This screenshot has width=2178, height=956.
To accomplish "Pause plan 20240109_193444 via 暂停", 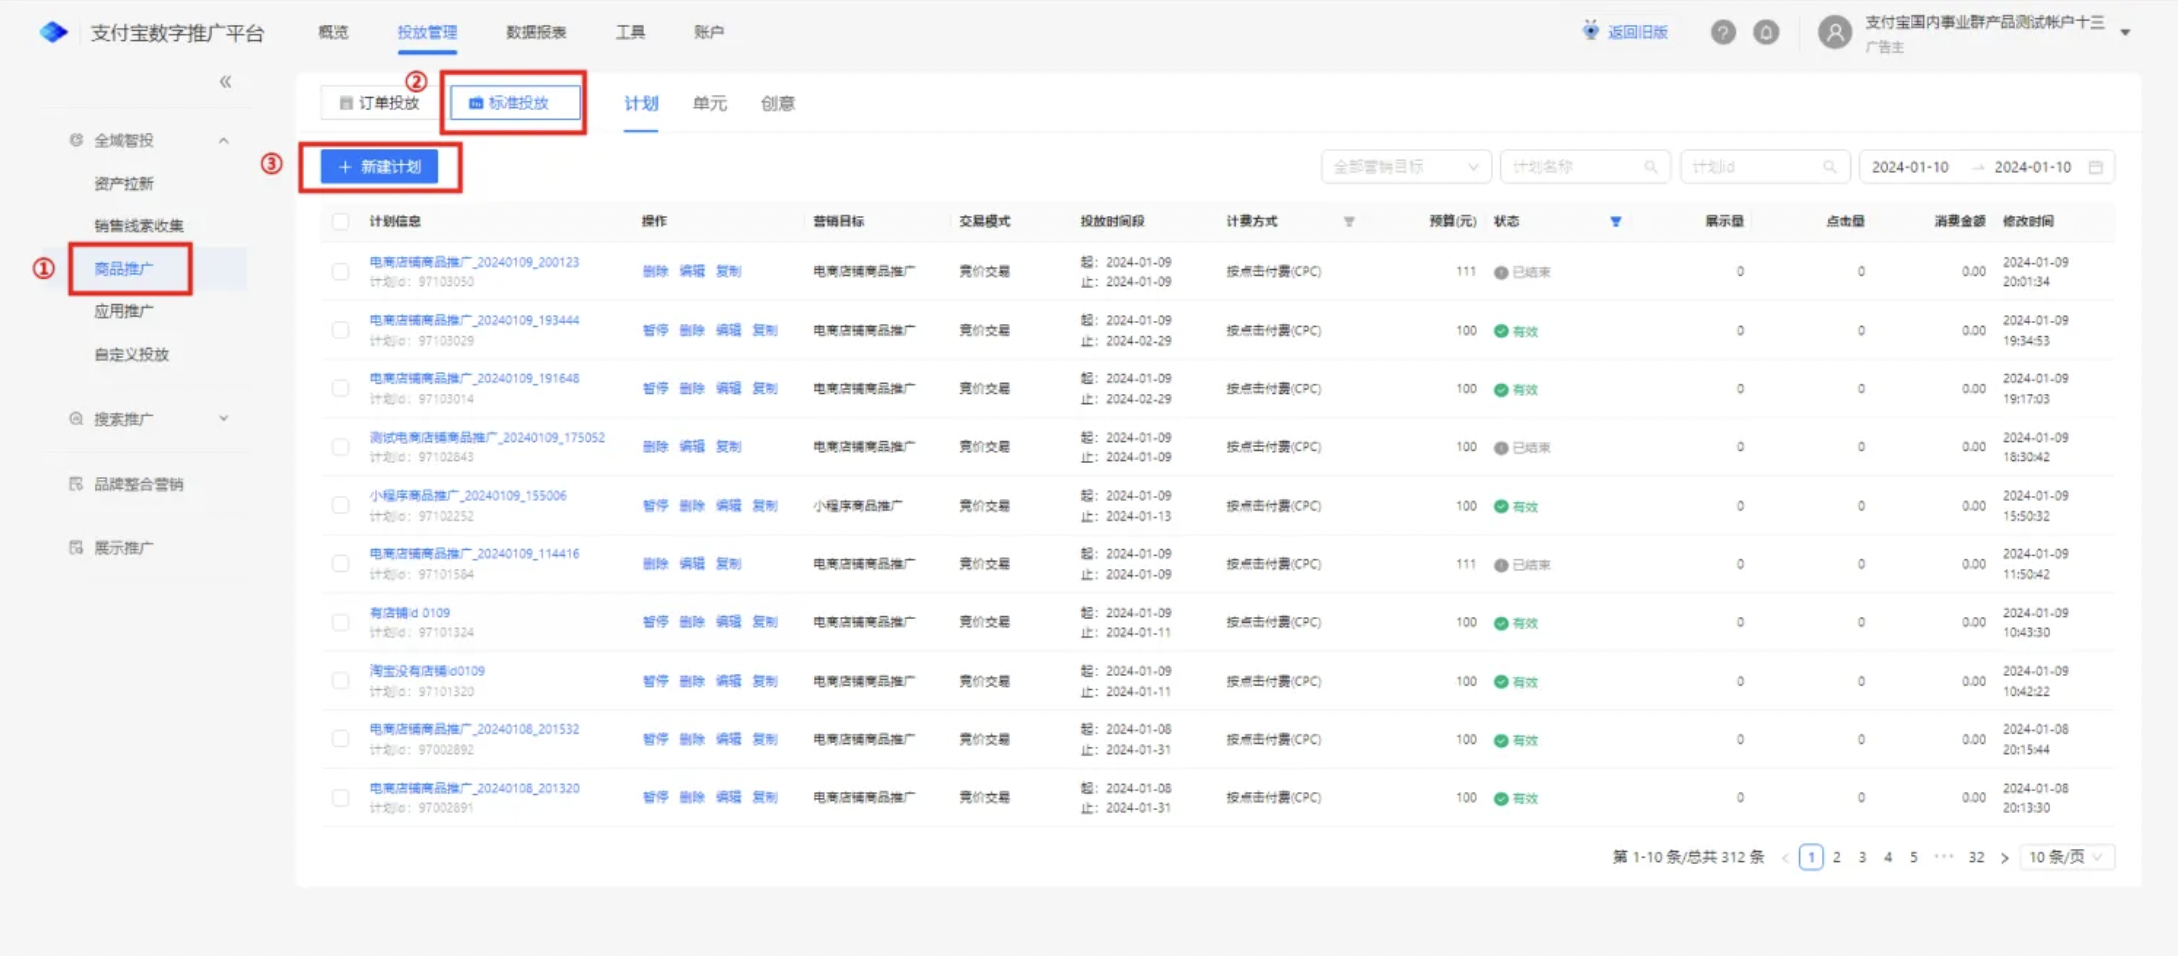I will coord(655,330).
